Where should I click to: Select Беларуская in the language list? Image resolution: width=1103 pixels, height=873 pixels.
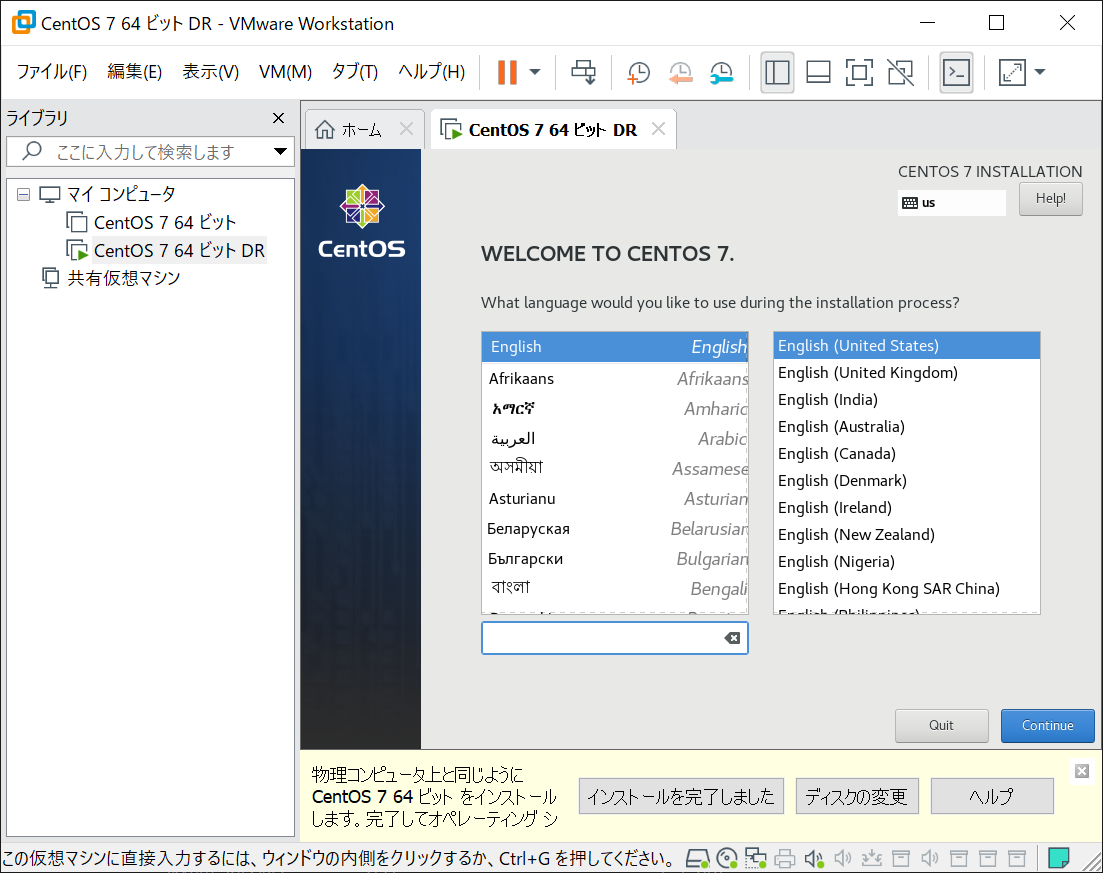click(x=615, y=528)
